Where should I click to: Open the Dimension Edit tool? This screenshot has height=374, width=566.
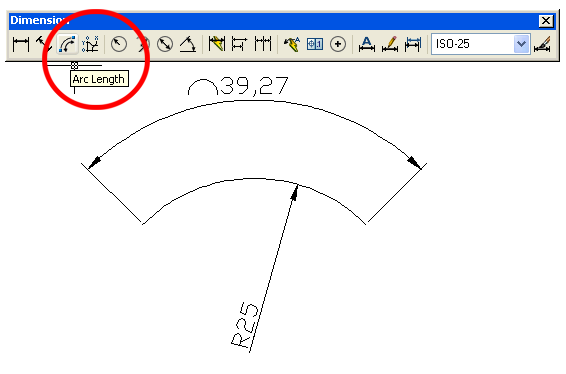(x=366, y=44)
